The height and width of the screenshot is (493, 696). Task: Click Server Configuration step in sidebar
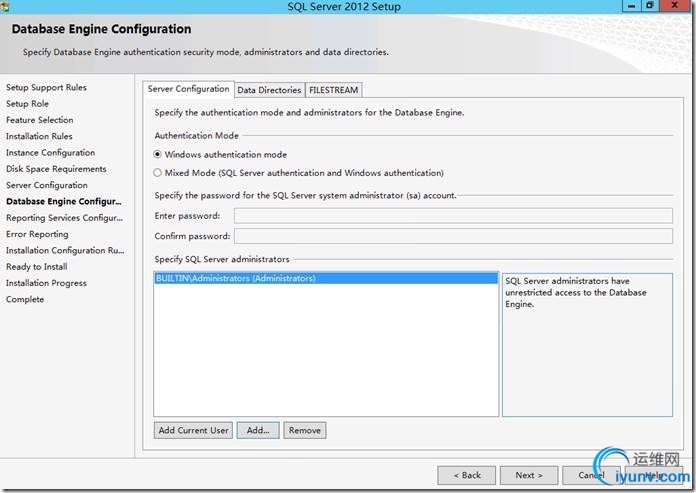(47, 185)
